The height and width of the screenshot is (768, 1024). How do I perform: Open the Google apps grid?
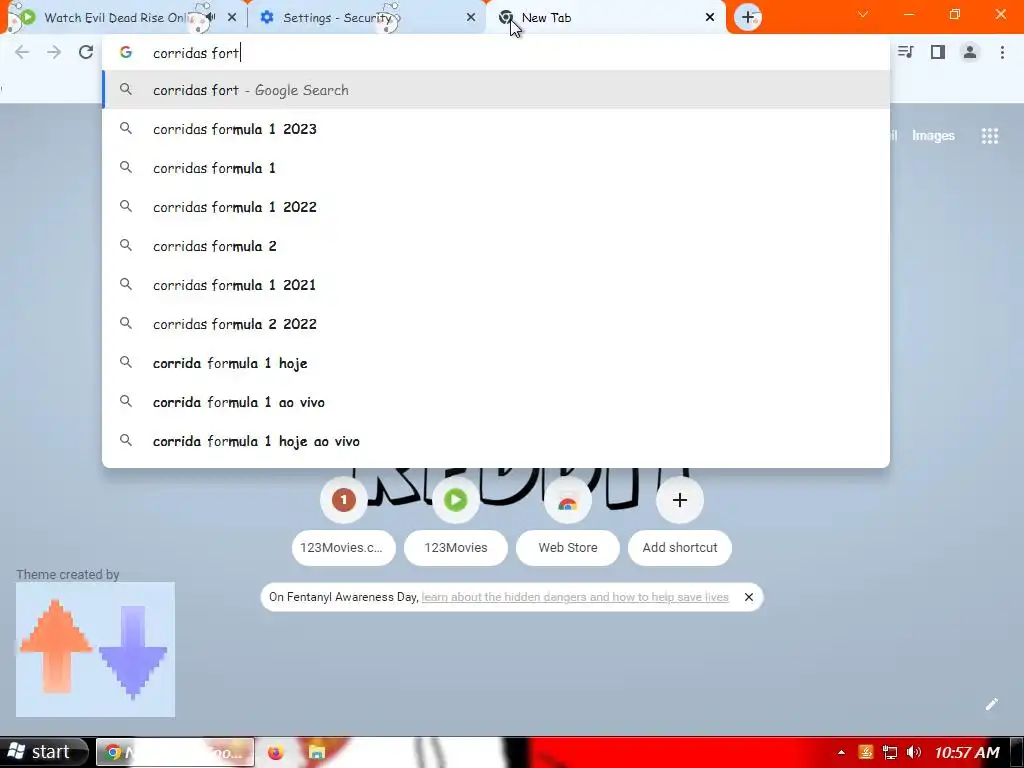tap(989, 136)
